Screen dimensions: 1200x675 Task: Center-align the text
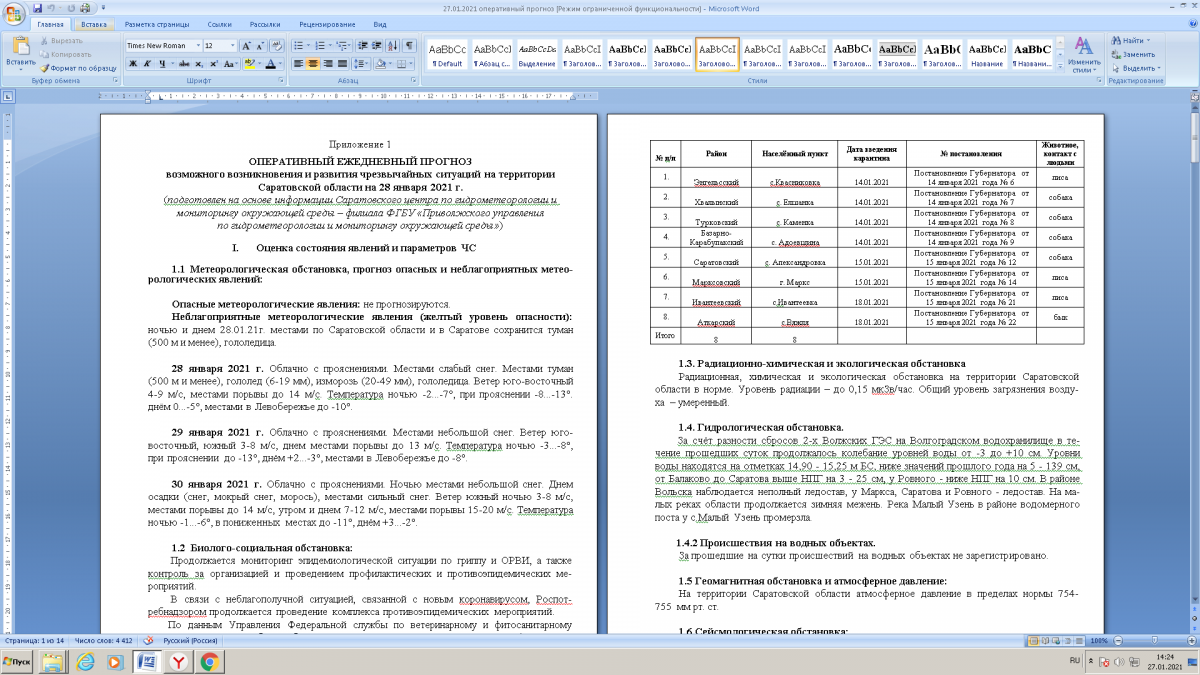coord(313,63)
